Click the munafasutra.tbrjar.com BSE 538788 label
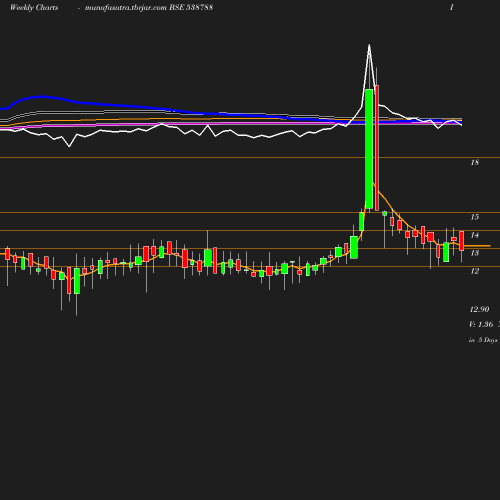500x500 pixels. coord(149,7)
